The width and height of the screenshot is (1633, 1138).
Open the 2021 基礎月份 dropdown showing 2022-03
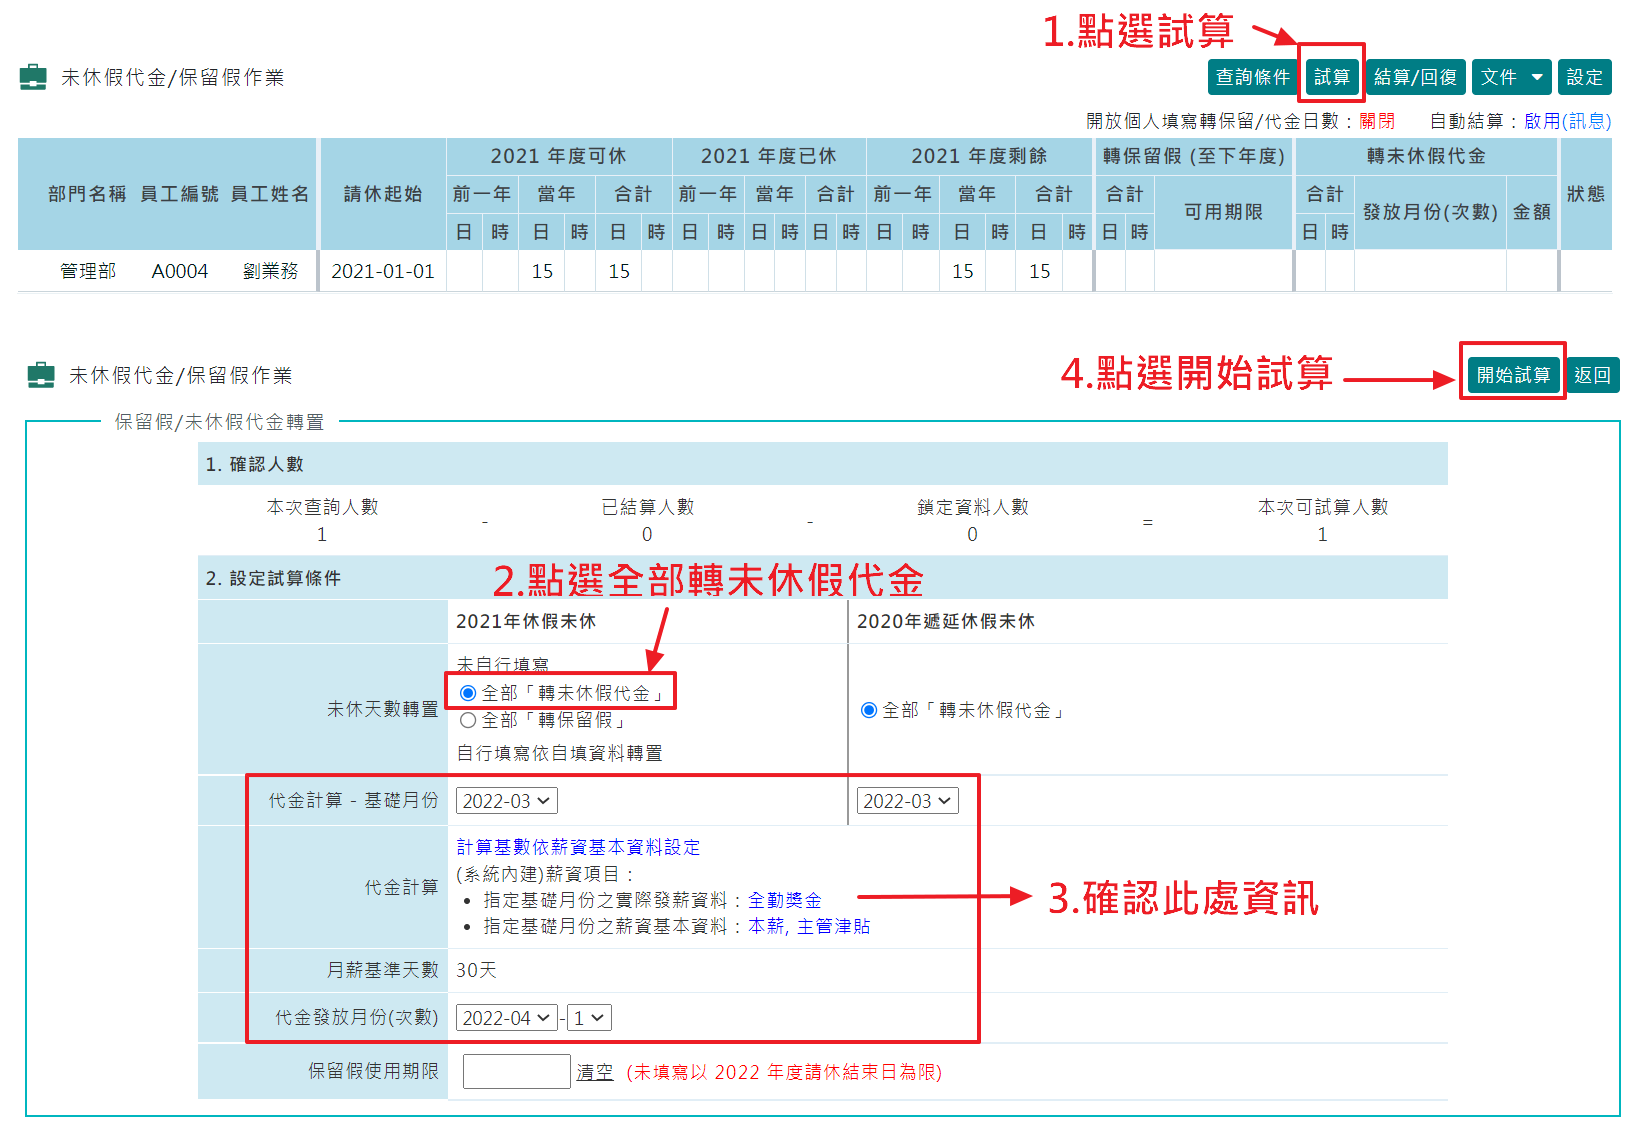point(506,800)
